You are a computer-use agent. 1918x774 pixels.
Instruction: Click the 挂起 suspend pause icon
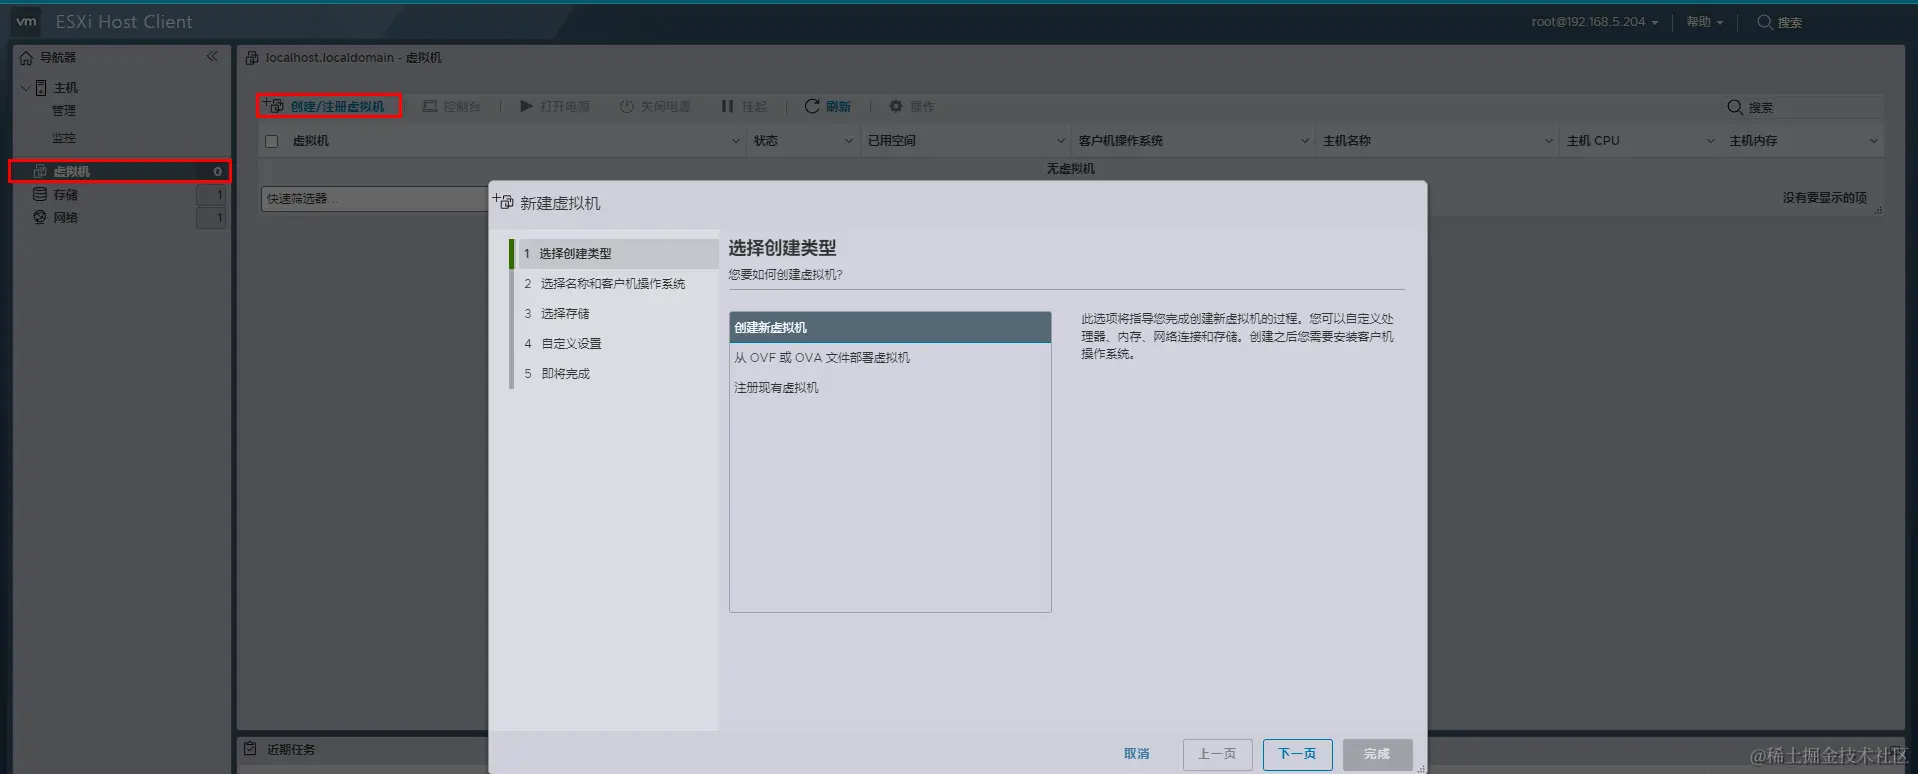[x=727, y=106]
